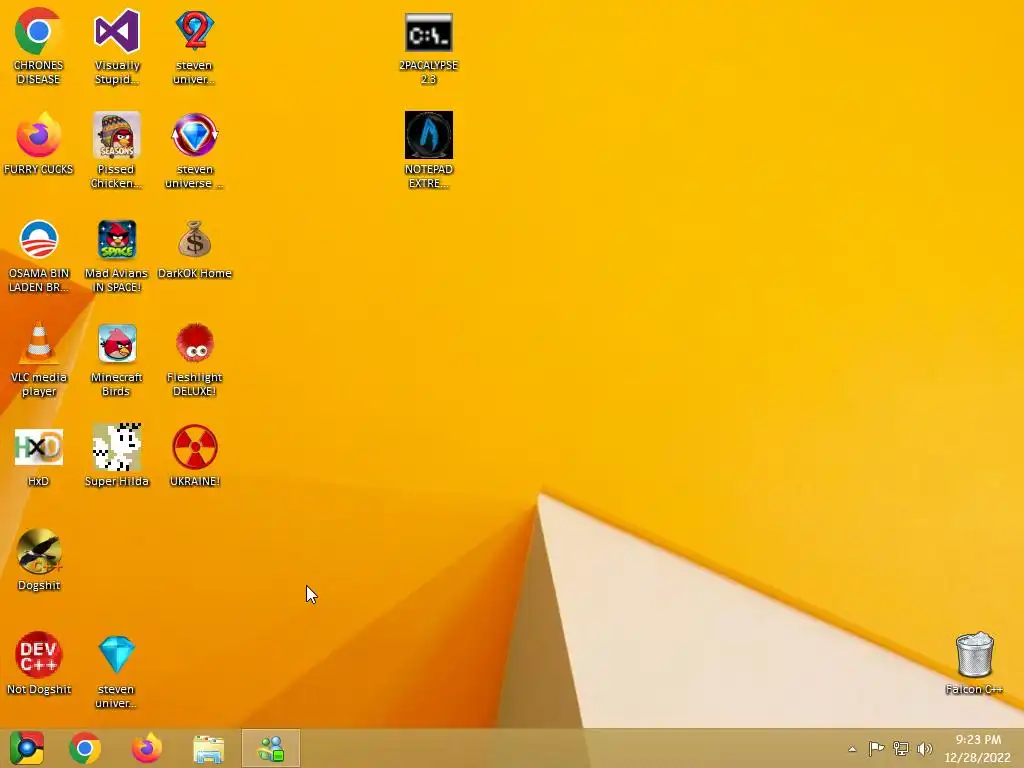The height and width of the screenshot is (768, 1024).
Task: Open File Explorer from the taskbar
Action: (208, 748)
